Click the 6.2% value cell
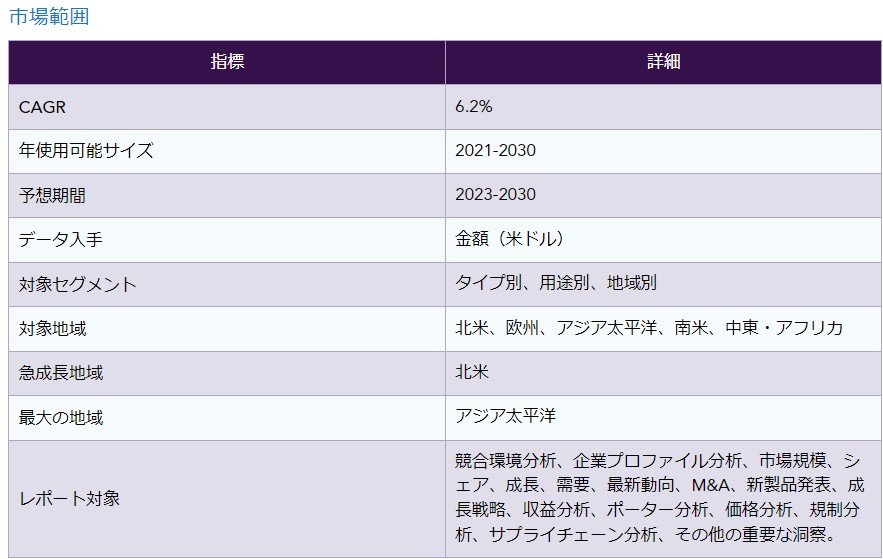Viewport: 883px width, 559px height. click(663, 107)
